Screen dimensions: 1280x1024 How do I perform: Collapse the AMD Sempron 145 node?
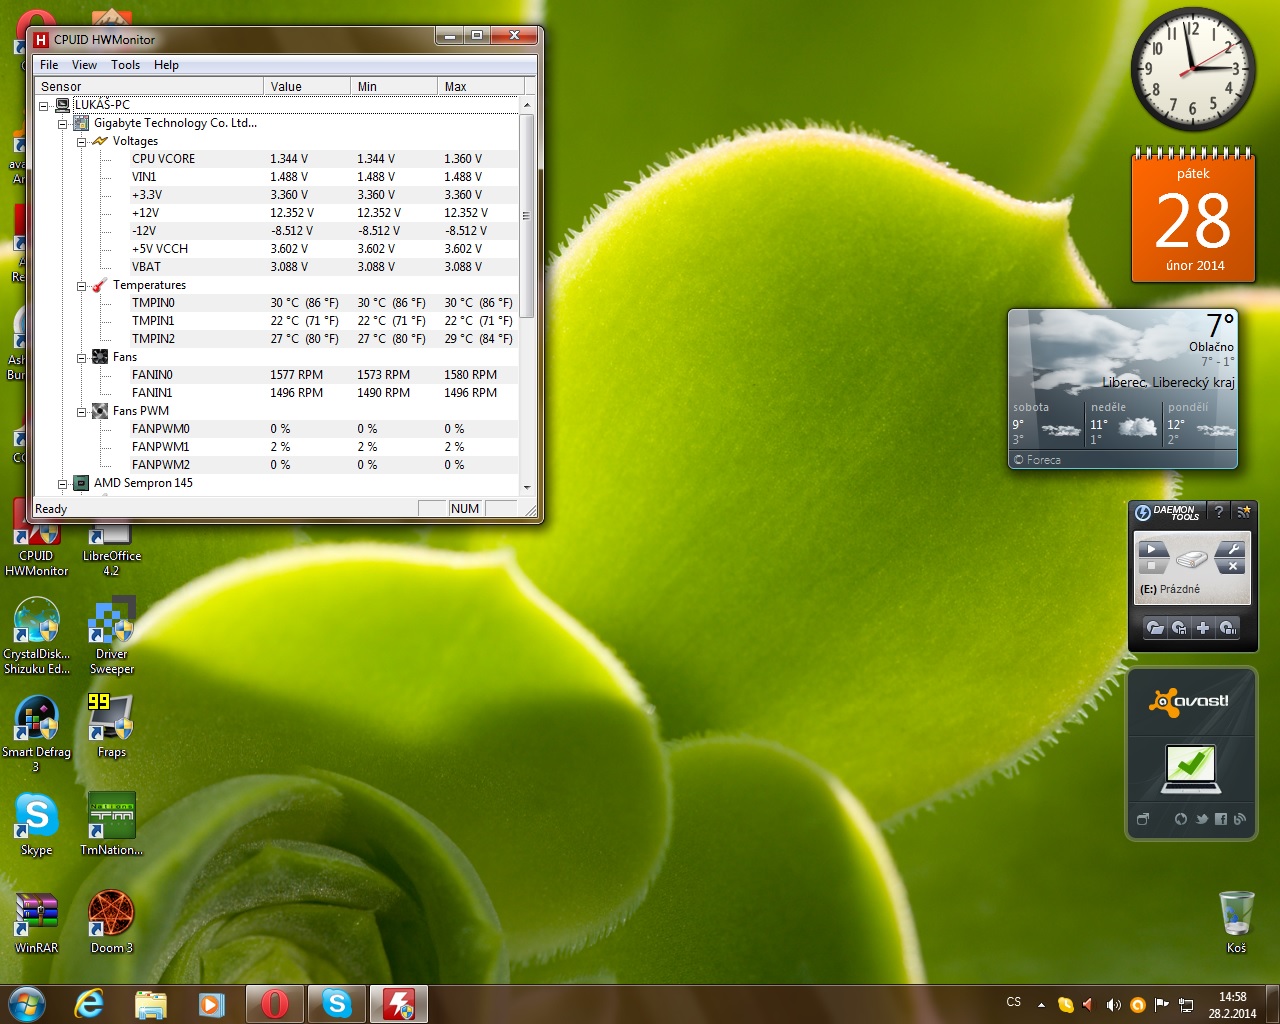(x=63, y=484)
